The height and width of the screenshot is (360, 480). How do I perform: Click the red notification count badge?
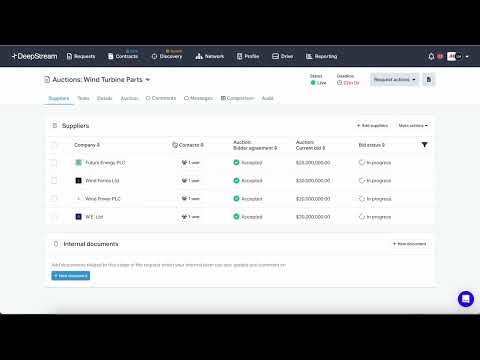(x=440, y=56)
